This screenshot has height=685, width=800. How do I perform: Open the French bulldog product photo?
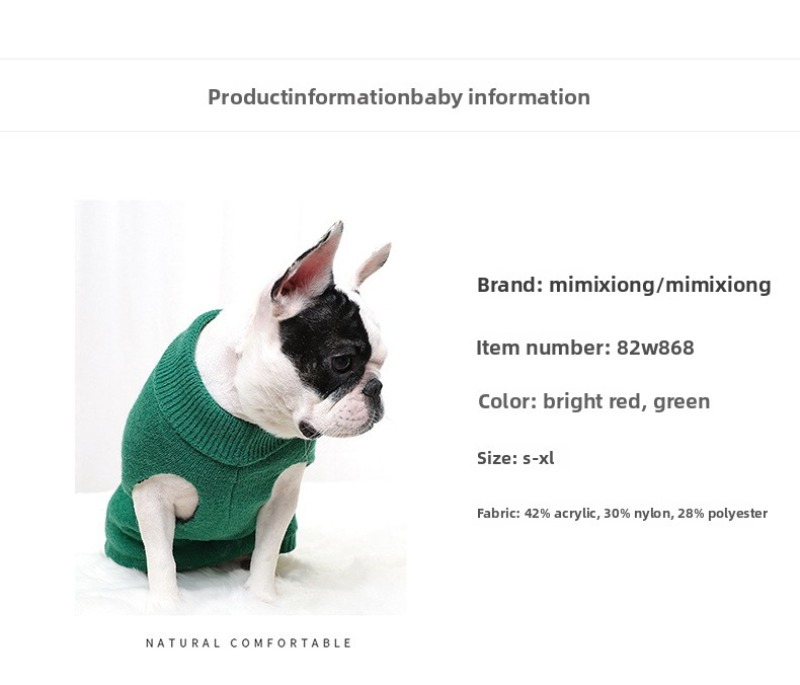(x=240, y=406)
